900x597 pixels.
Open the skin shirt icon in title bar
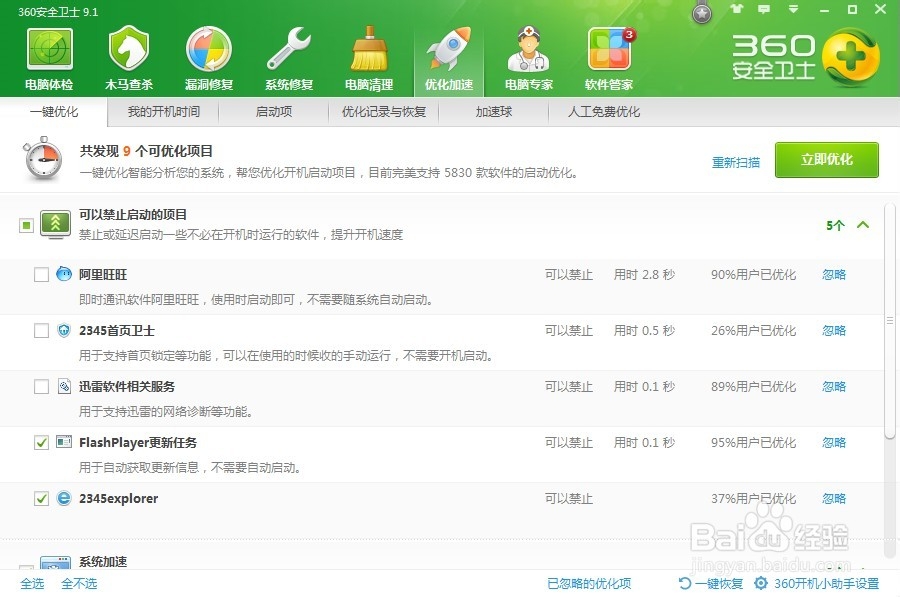737,9
